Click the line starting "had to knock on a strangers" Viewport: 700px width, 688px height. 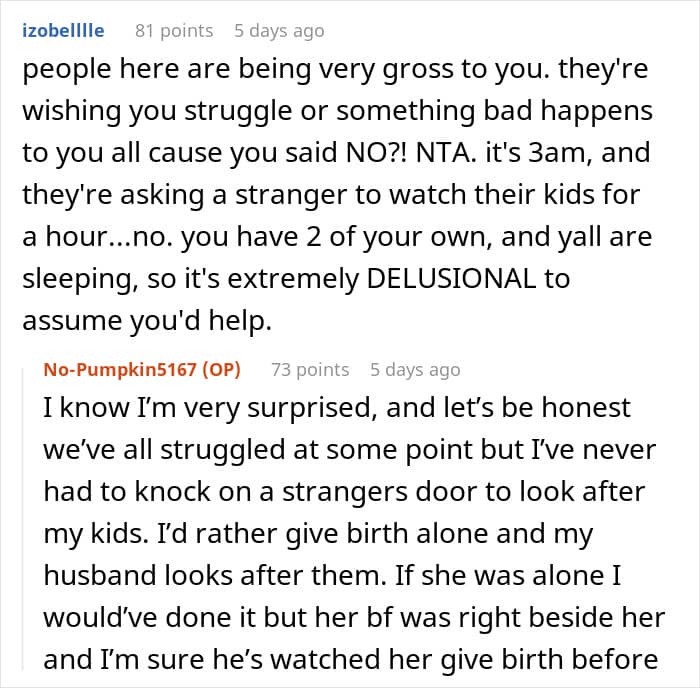click(346, 491)
